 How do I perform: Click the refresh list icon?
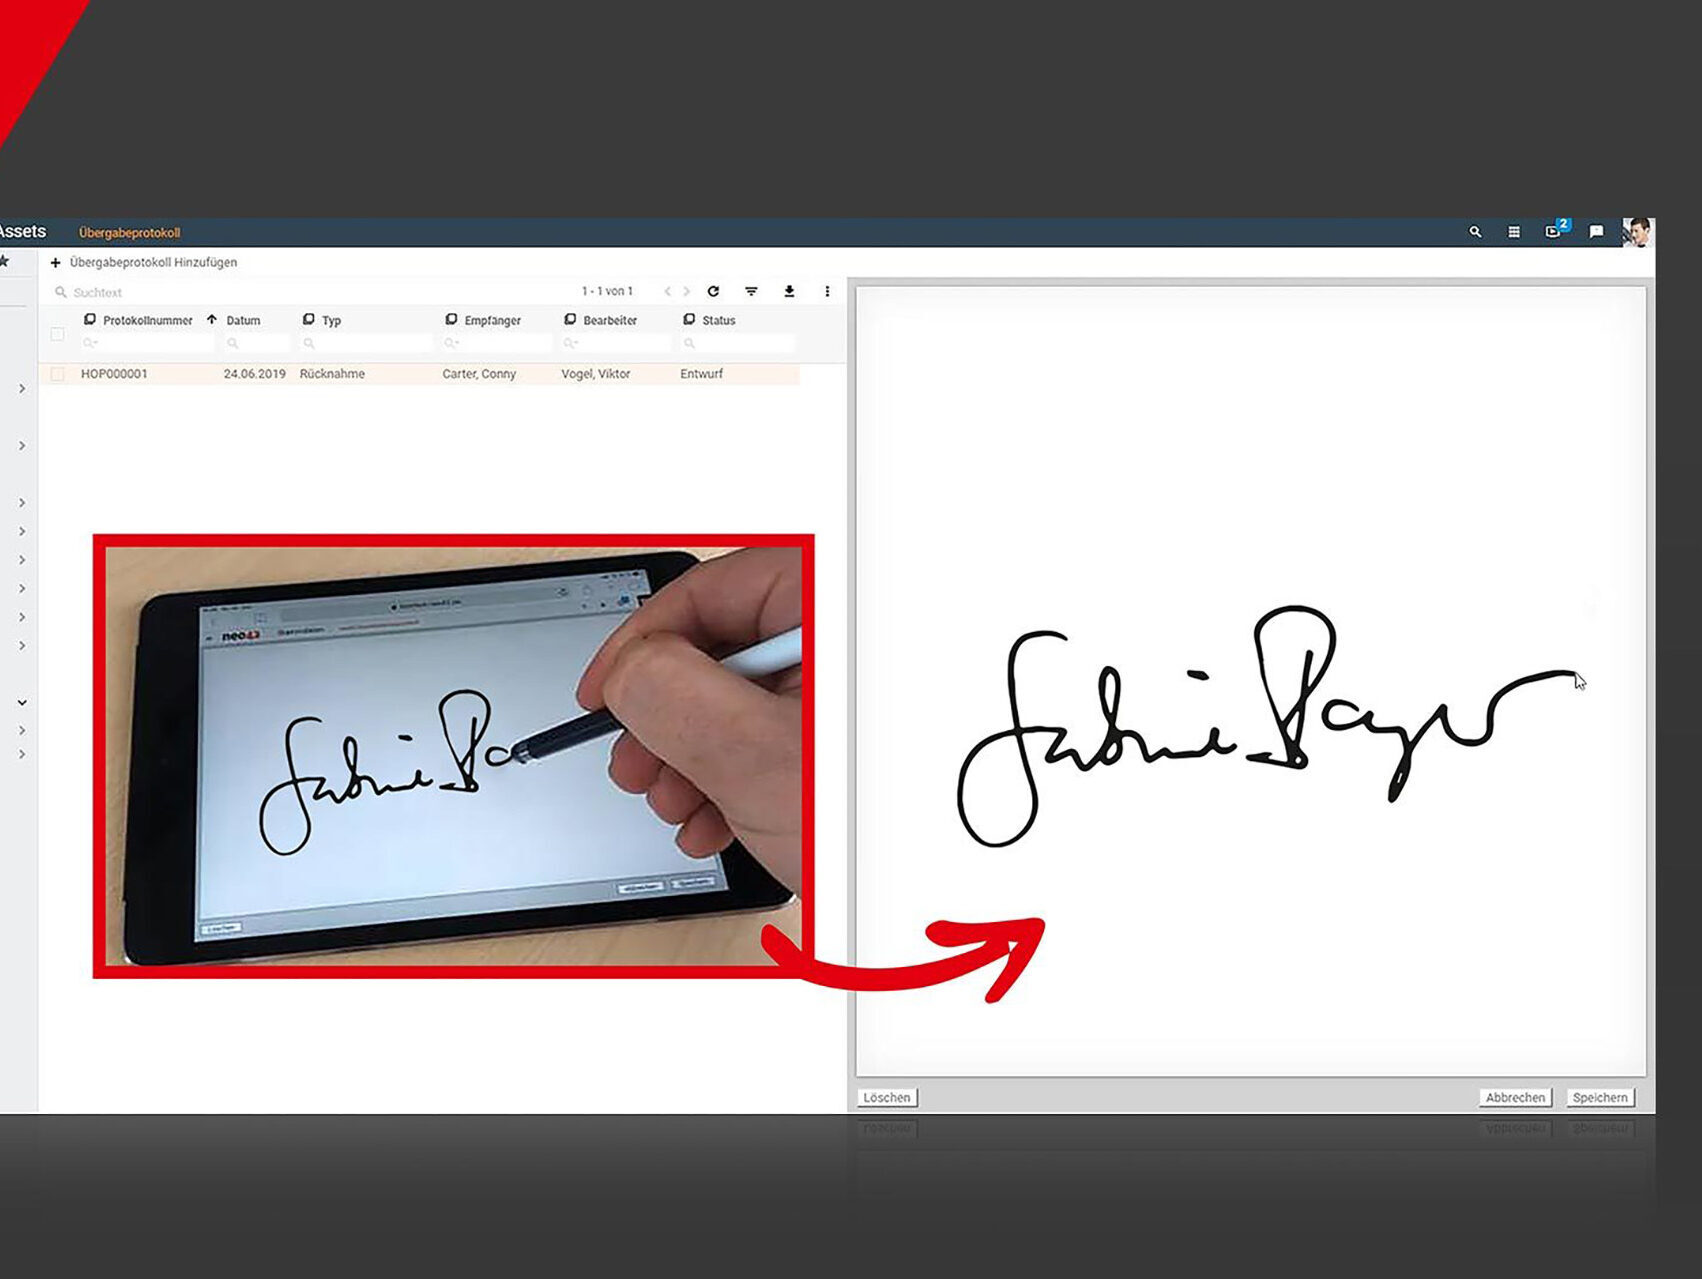coord(713,291)
